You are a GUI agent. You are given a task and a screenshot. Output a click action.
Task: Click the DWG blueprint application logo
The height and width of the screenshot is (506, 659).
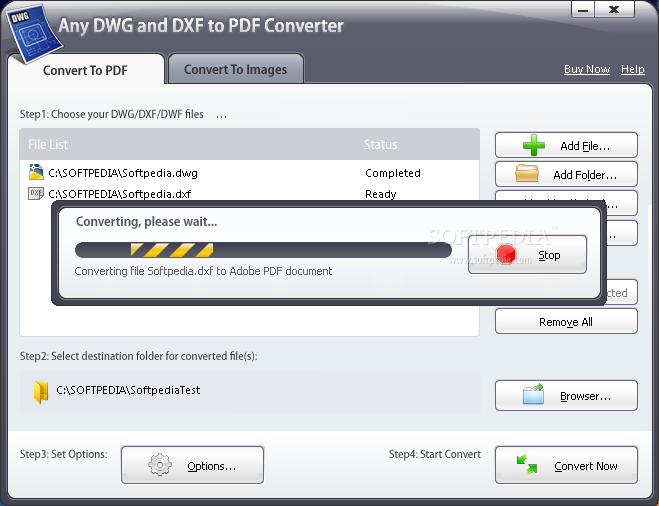(35, 33)
